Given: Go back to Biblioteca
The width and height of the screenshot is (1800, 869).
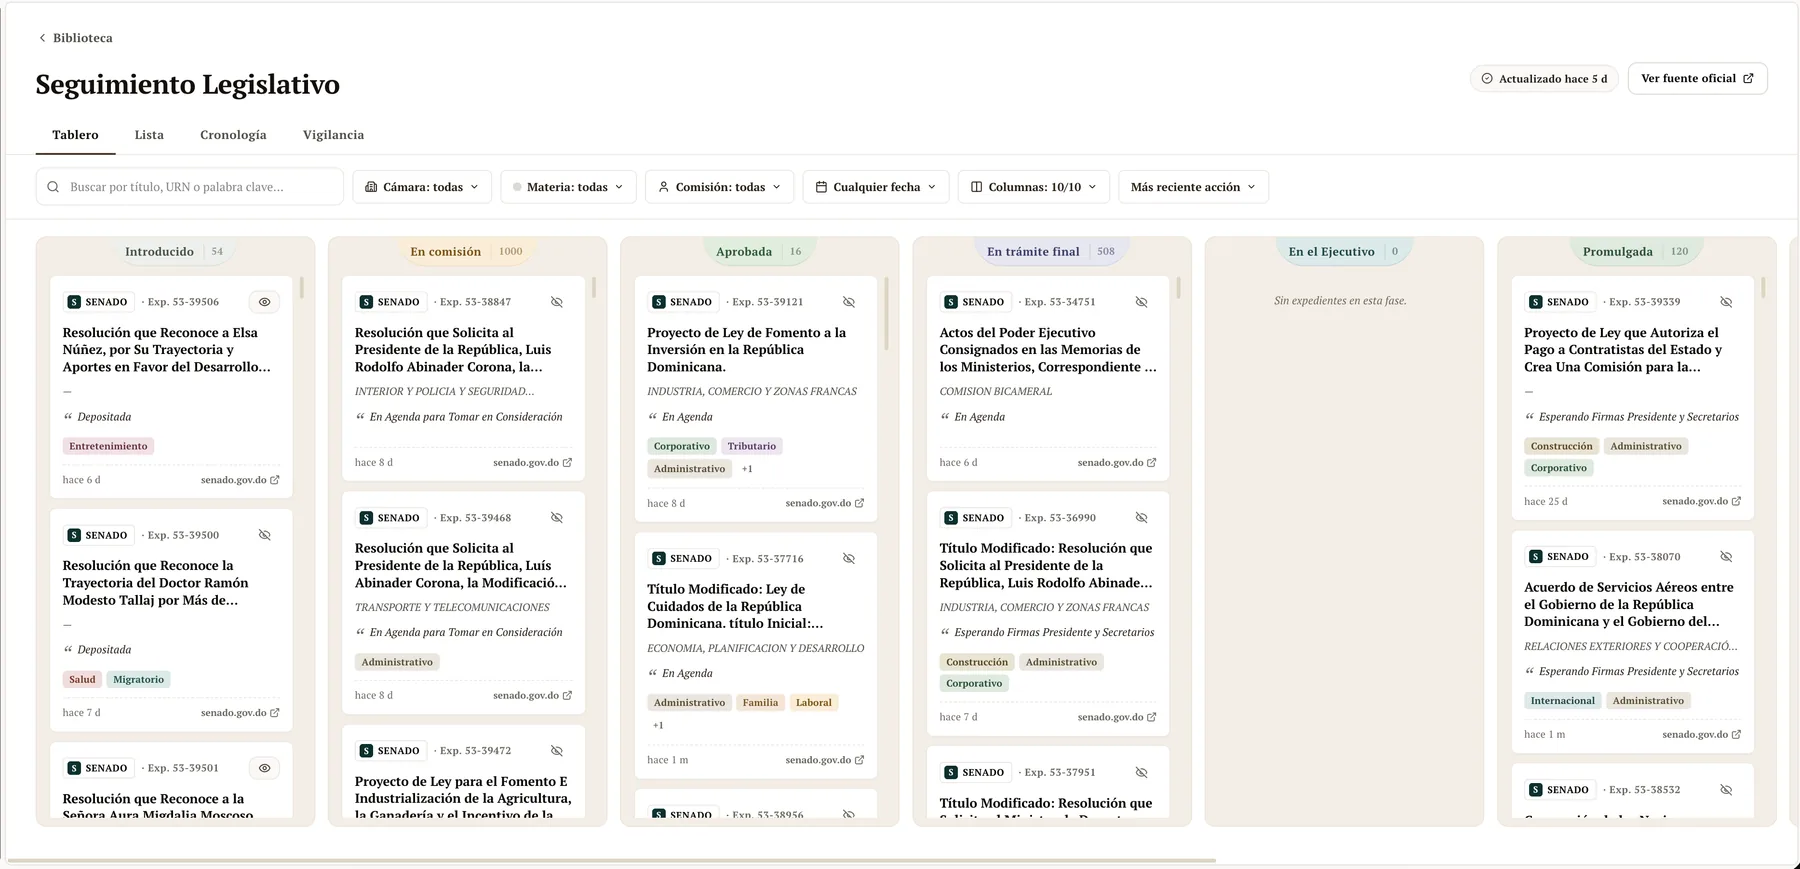Looking at the screenshot, I should click(75, 38).
